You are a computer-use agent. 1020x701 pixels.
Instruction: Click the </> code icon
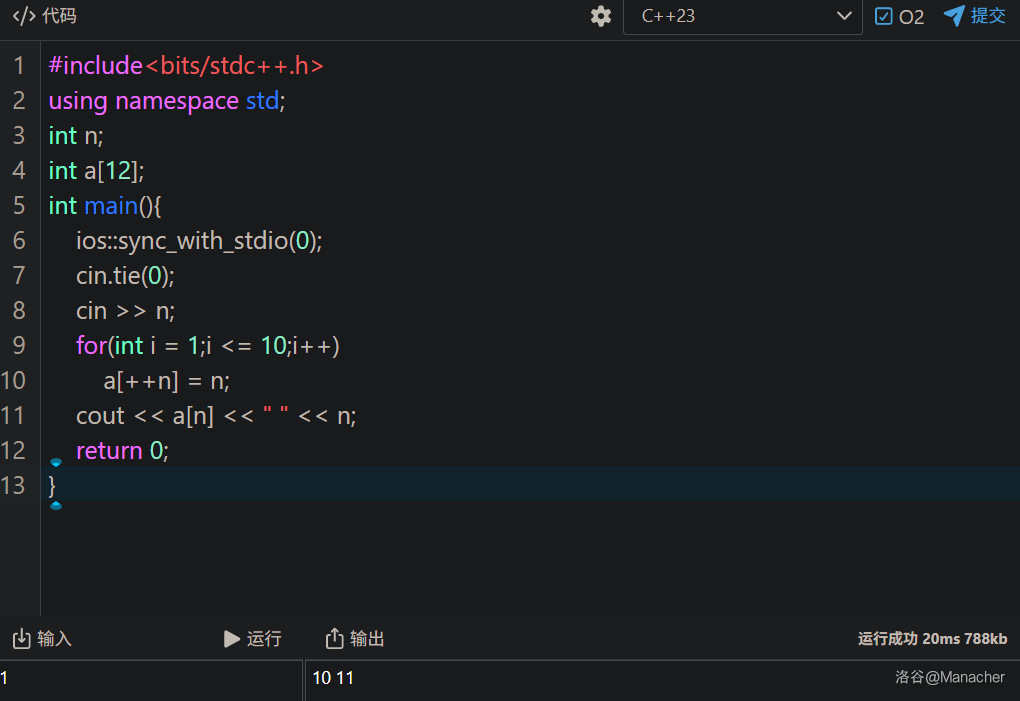coord(24,16)
